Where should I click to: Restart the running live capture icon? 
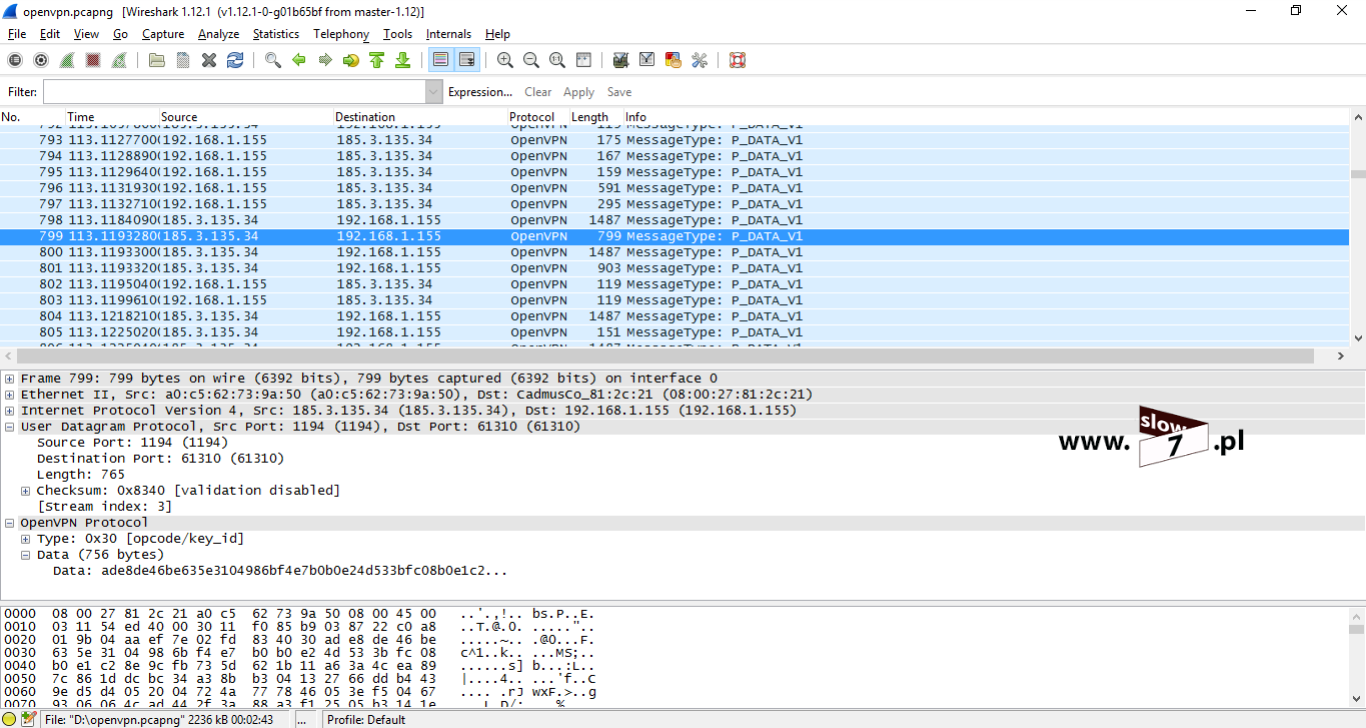click(119, 60)
